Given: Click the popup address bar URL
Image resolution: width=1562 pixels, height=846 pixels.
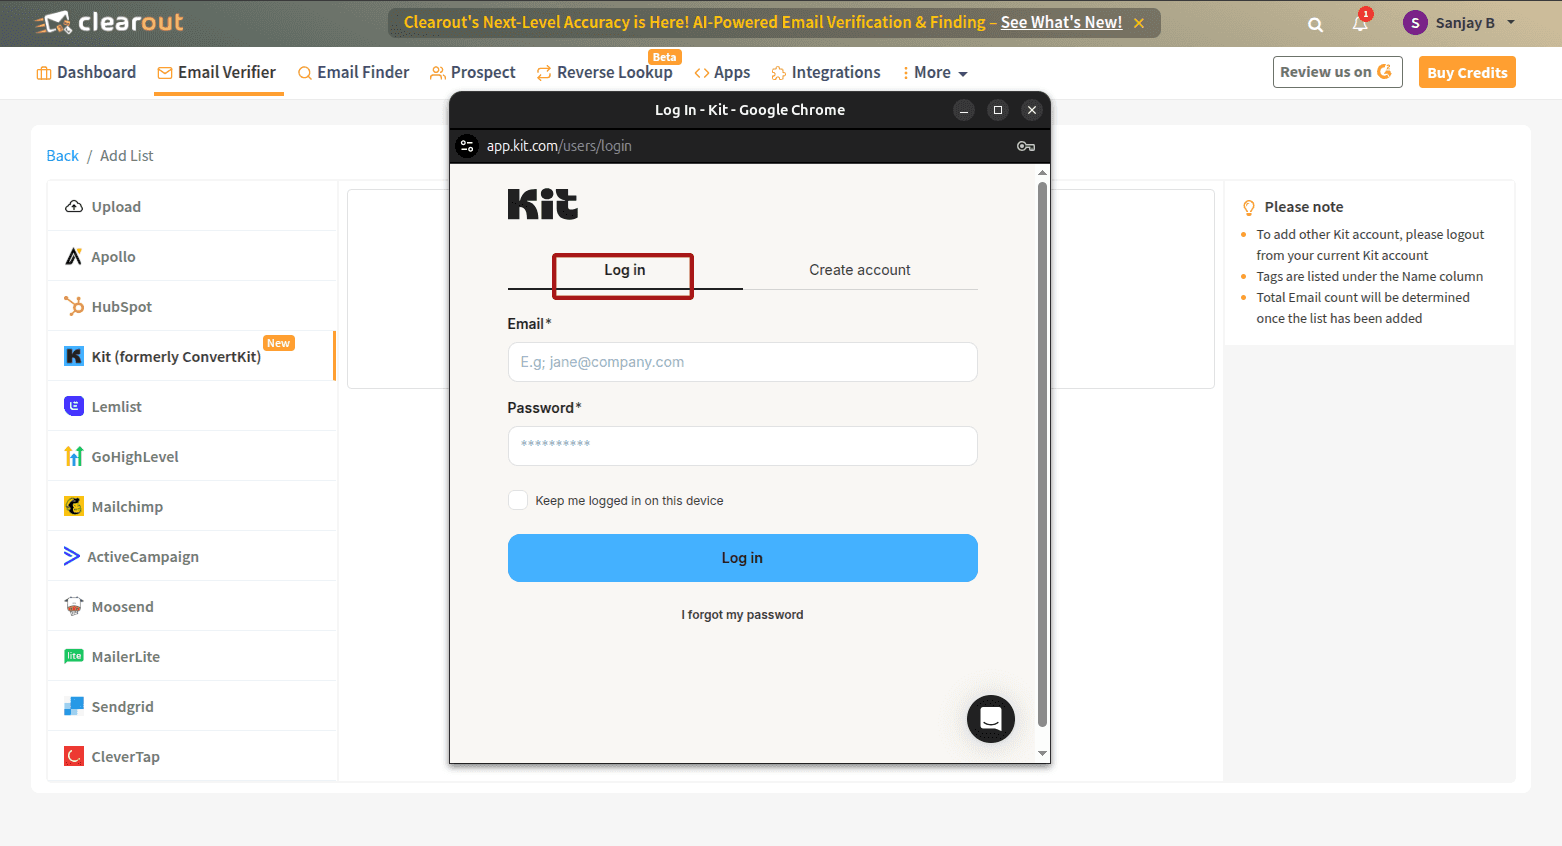Looking at the screenshot, I should pos(559,146).
